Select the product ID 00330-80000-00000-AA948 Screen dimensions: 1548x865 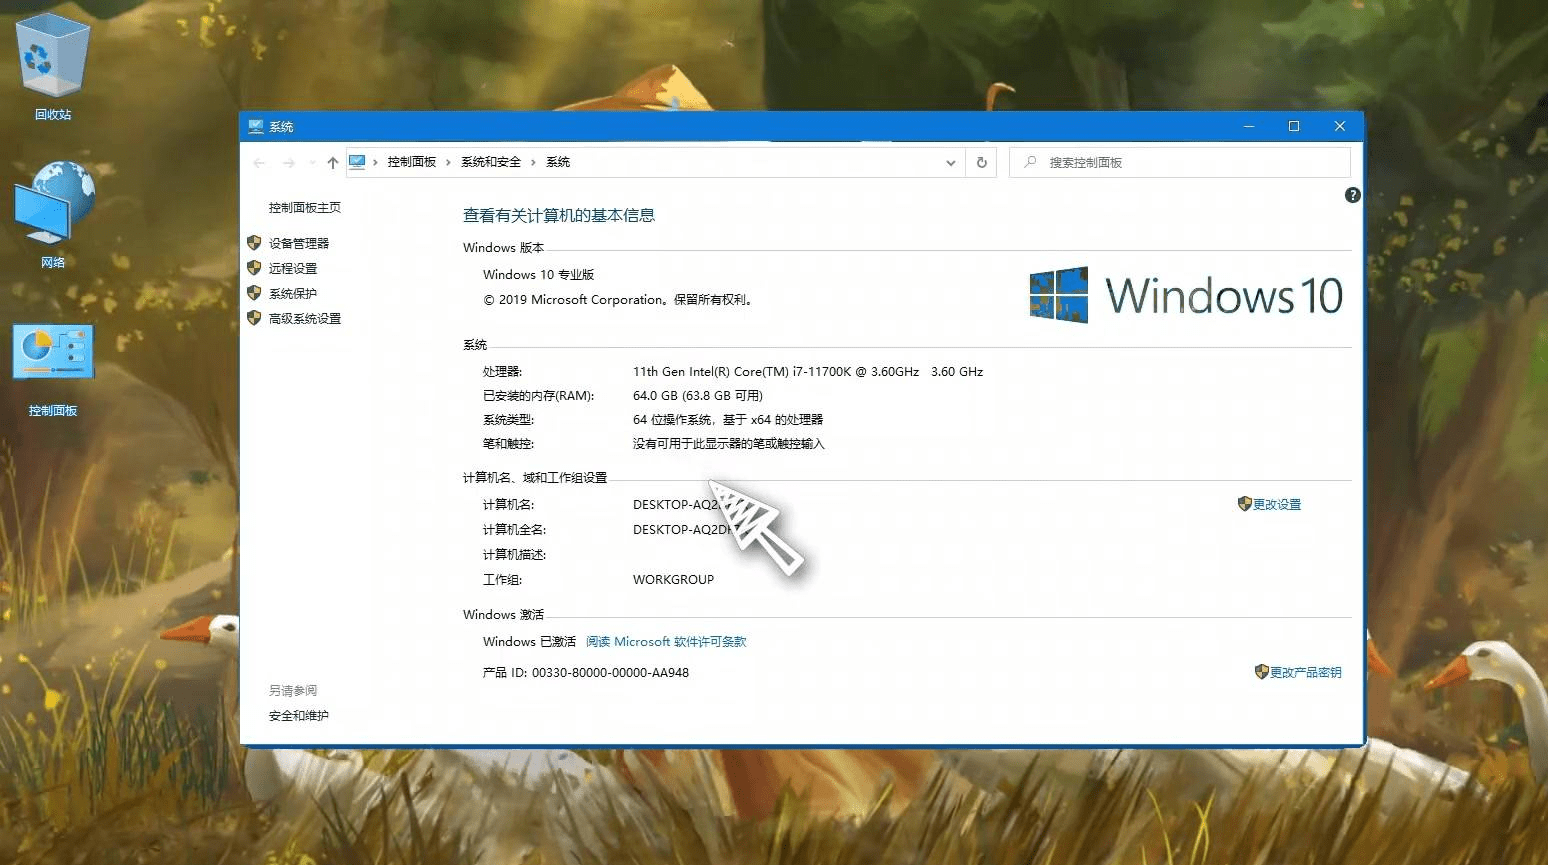point(610,672)
